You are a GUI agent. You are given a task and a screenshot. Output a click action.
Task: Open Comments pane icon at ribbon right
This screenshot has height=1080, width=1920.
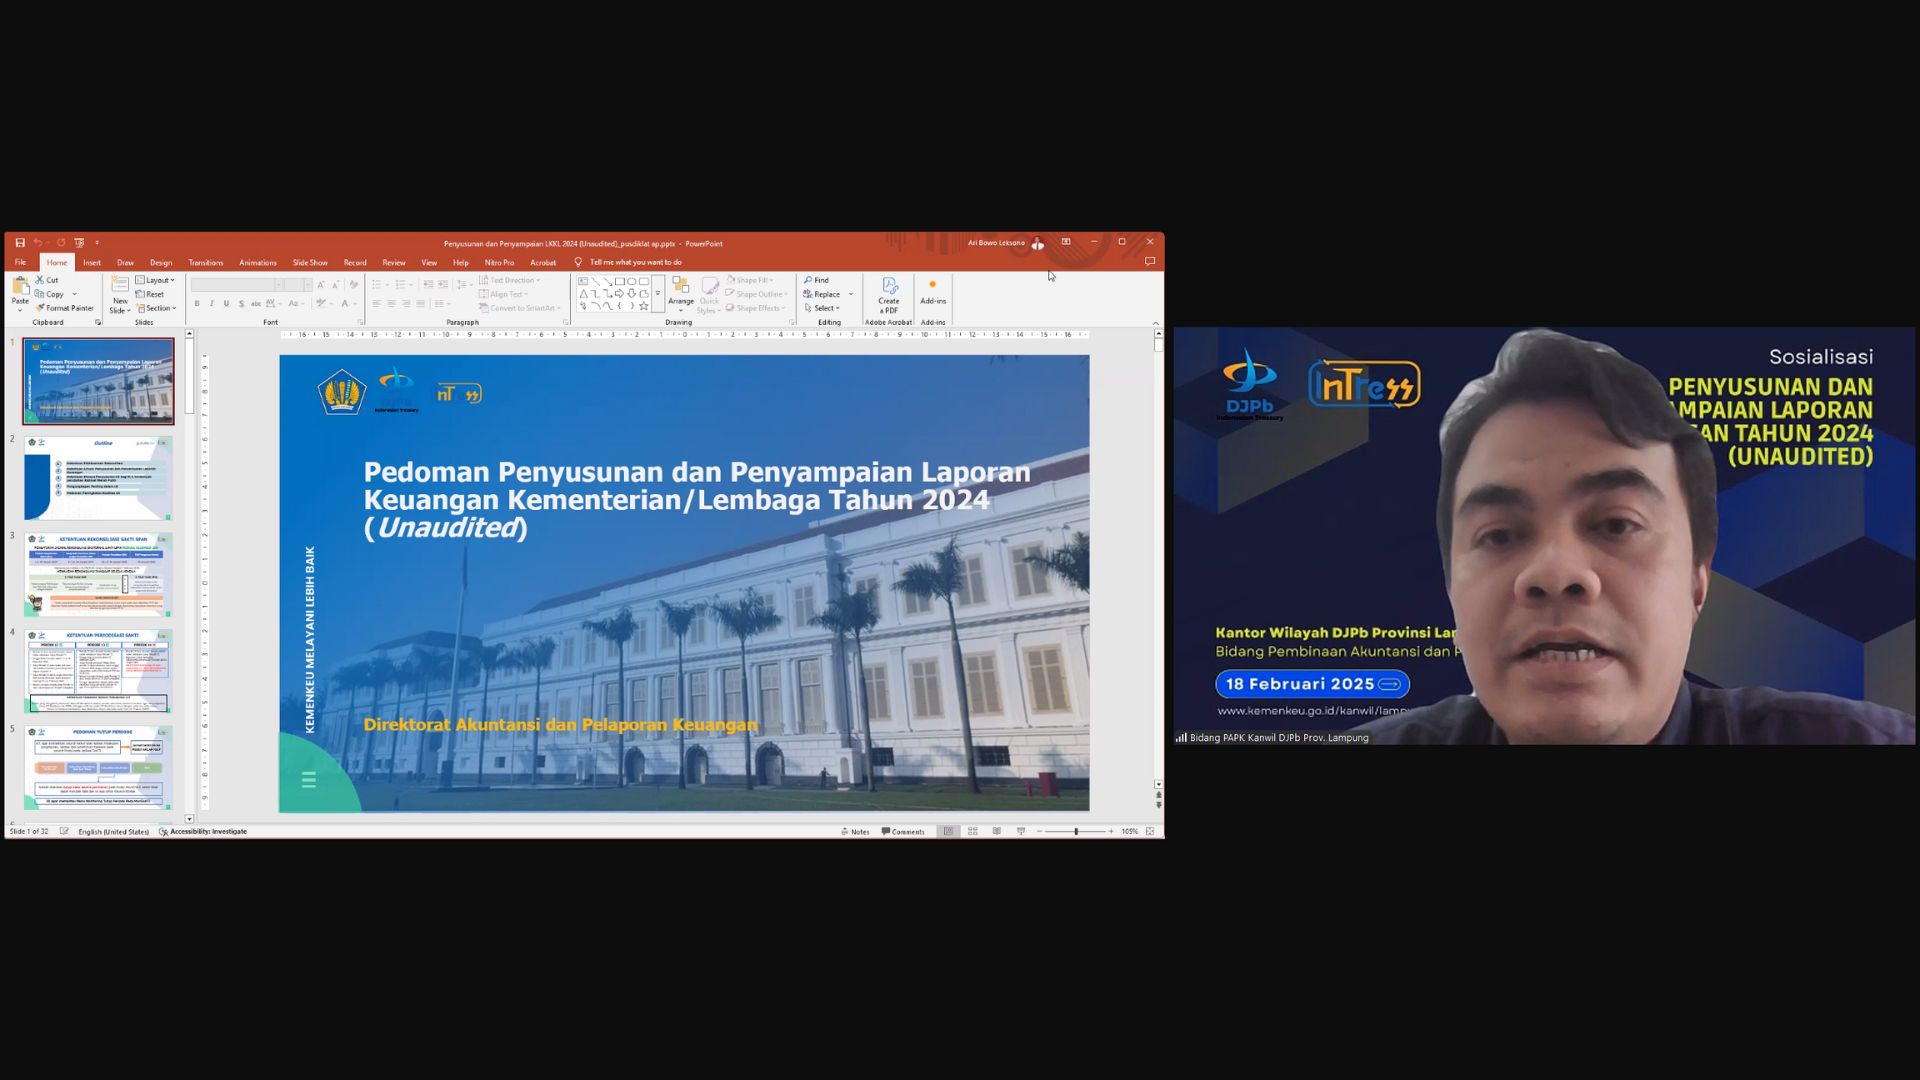pos(1150,262)
